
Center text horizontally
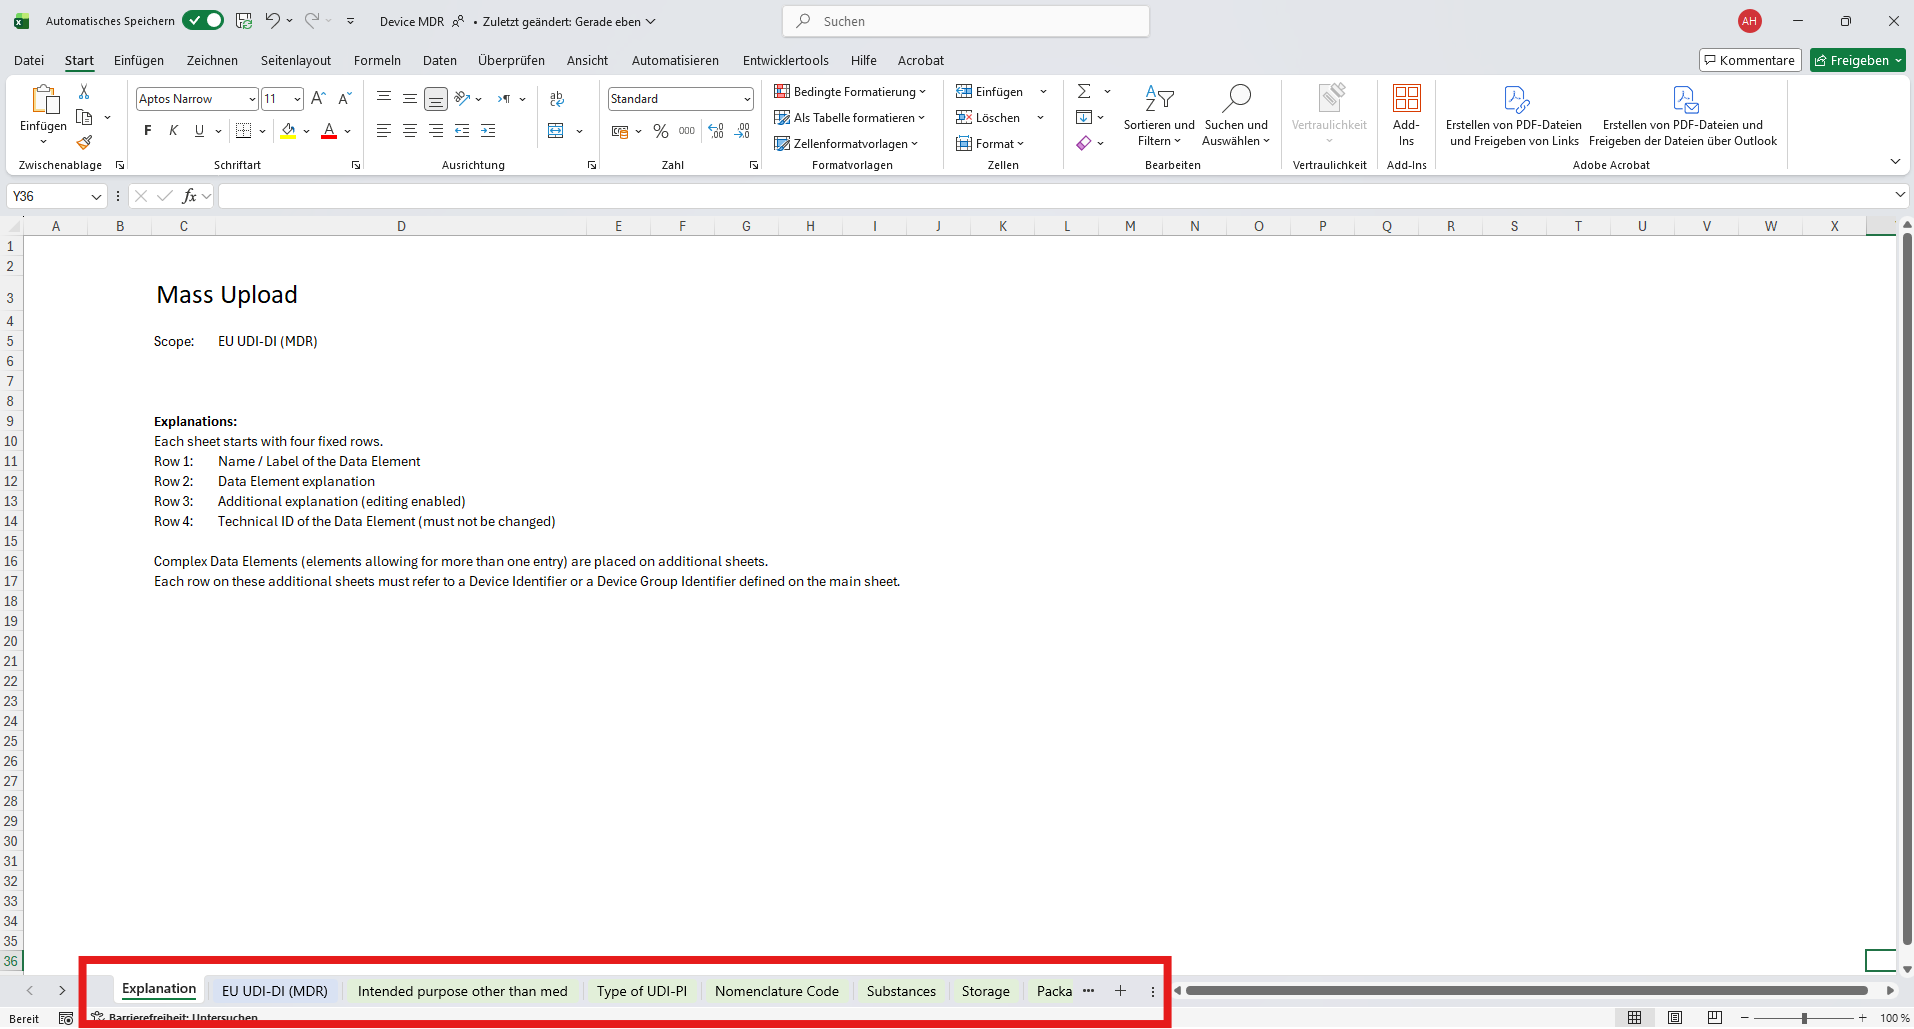click(x=410, y=131)
